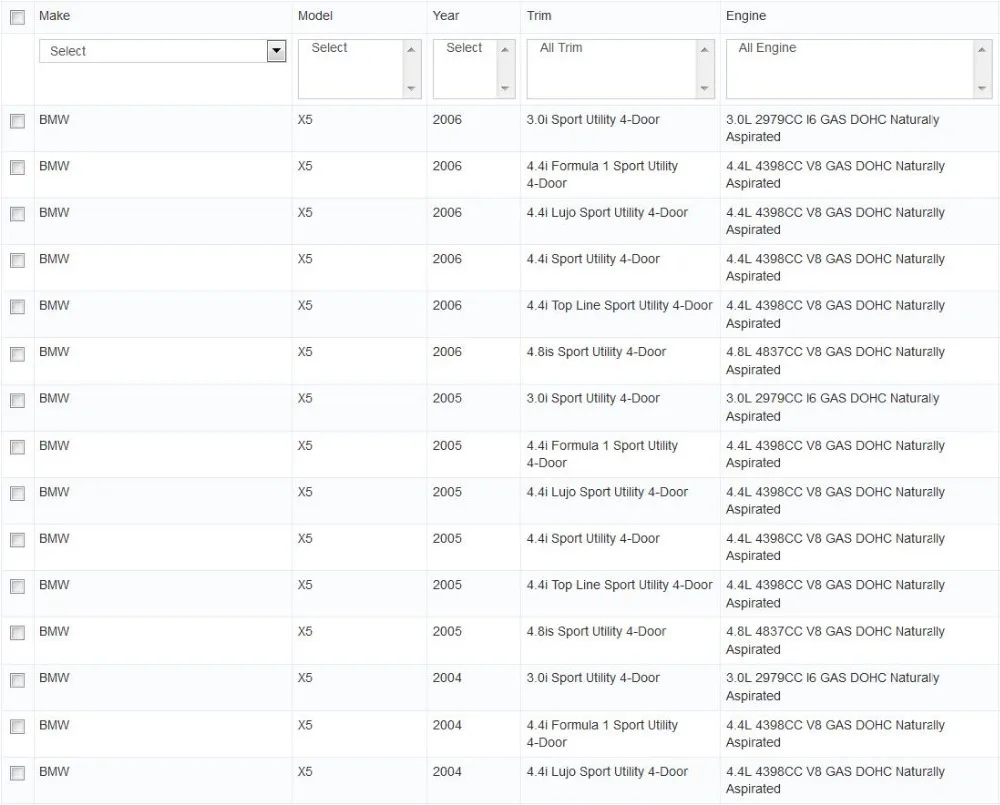Click the Make column header
Image resolution: width=1000 pixels, height=805 pixels.
pyautogui.click(x=54, y=16)
